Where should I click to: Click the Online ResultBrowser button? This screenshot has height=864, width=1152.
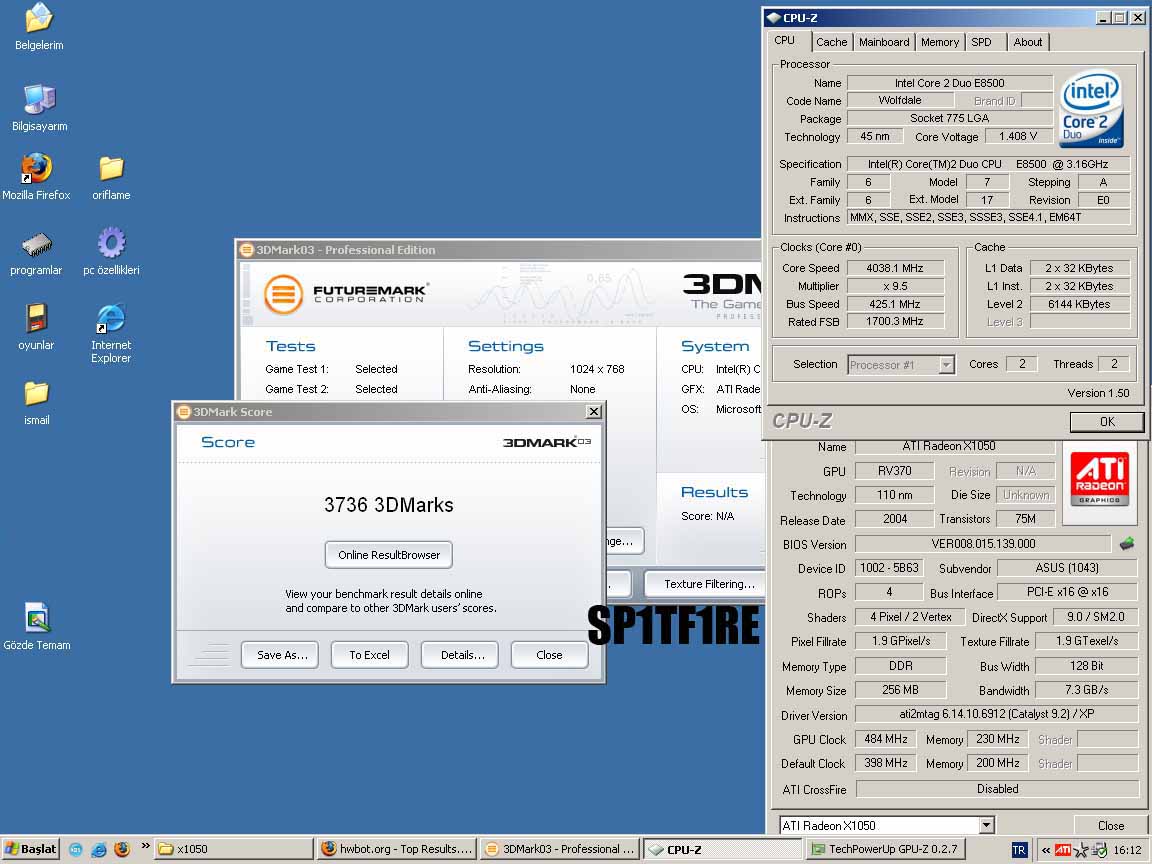click(x=389, y=555)
